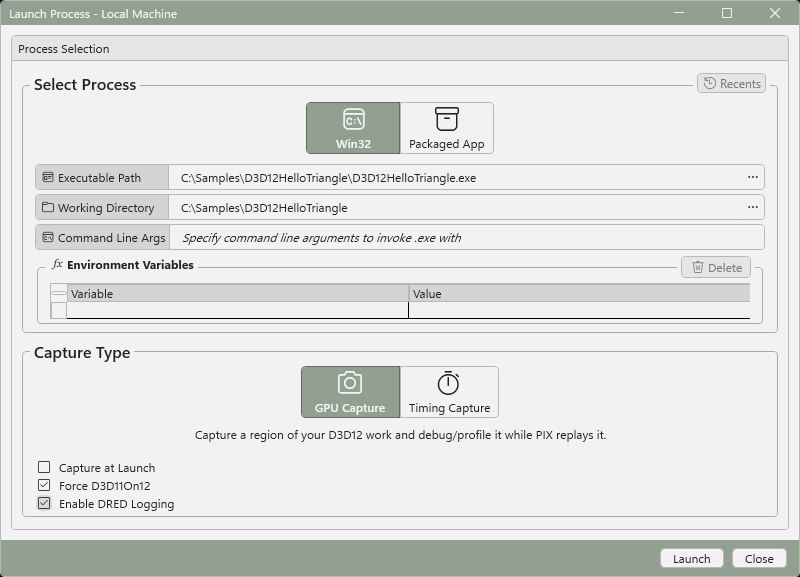Image resolution: width=800 pixels, height=577 pixels.
Task: Maximize the Launch Process window
Action: [x=727, y=13]
